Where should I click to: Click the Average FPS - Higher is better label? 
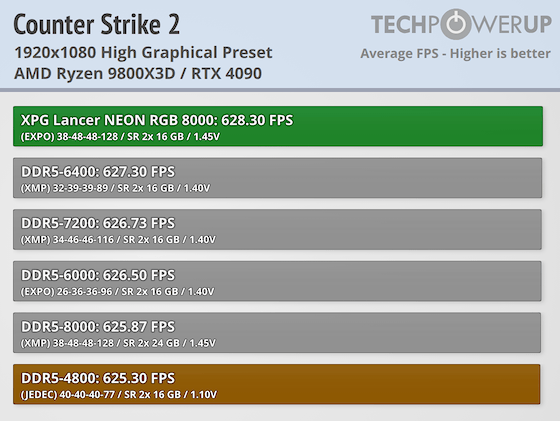pos(455,54)
